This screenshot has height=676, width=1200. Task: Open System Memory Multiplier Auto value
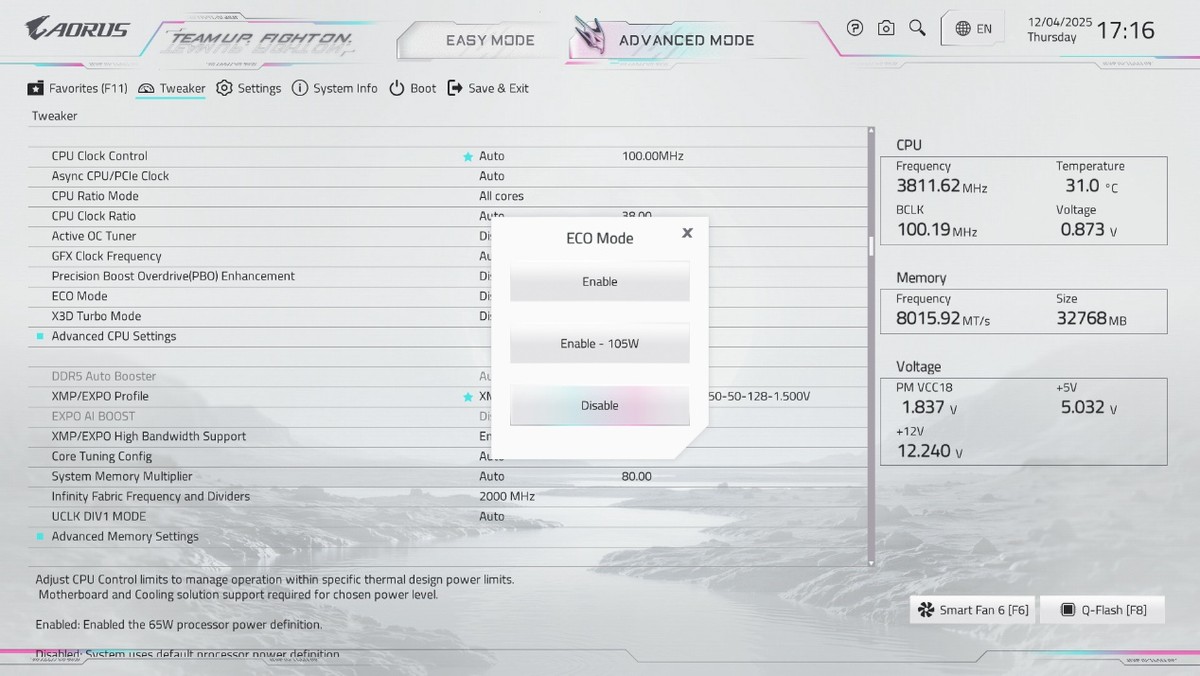492,476
